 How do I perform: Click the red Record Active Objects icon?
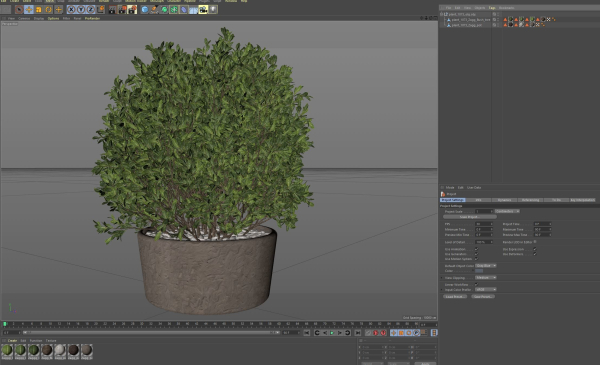coord(376,333)
